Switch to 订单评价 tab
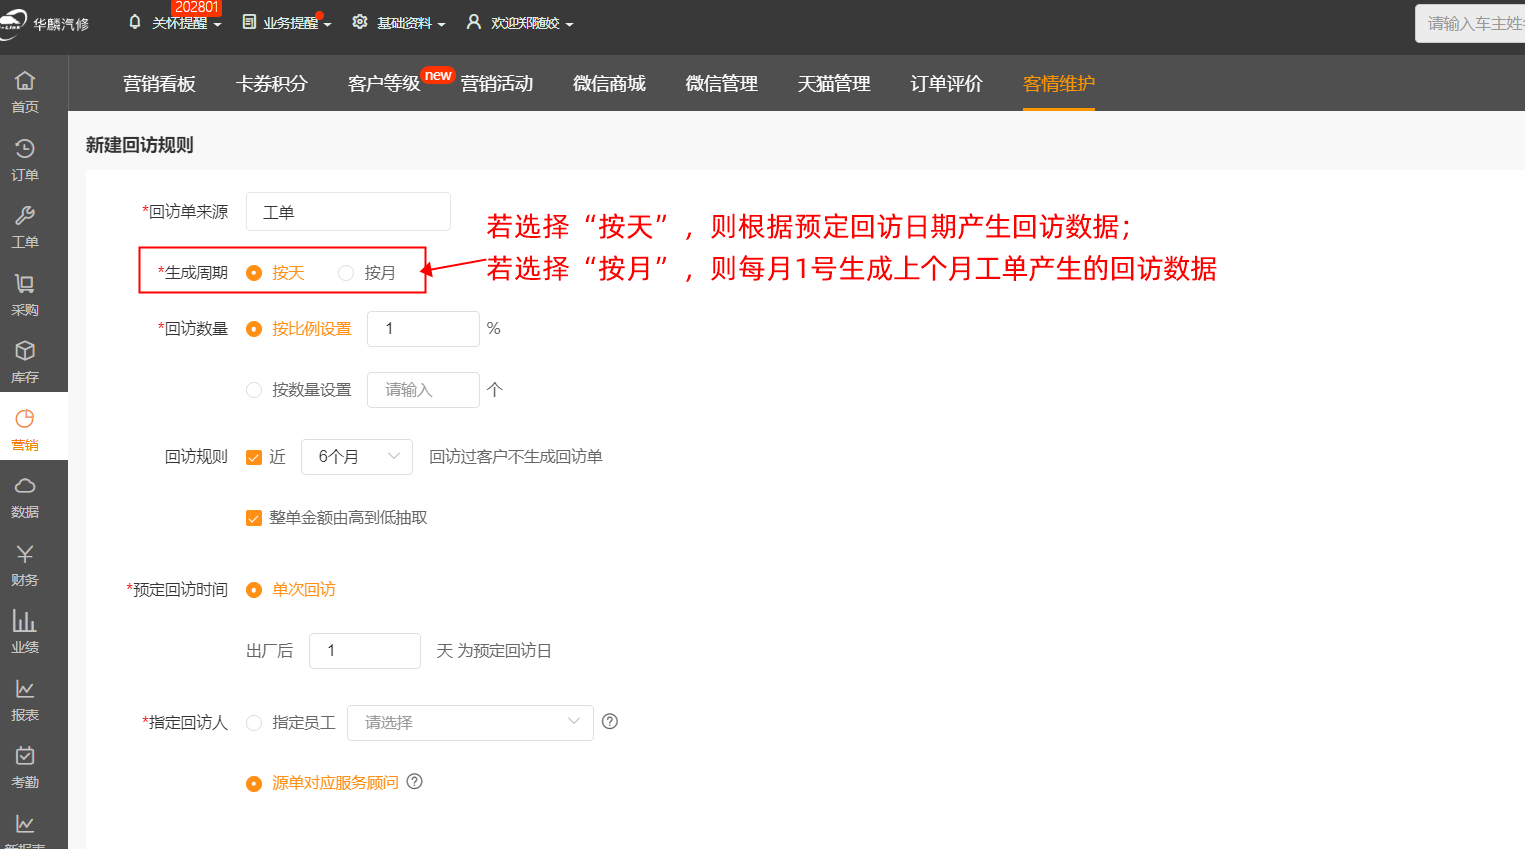This screenshot has width=1525, height=849. tap(946, 83)
